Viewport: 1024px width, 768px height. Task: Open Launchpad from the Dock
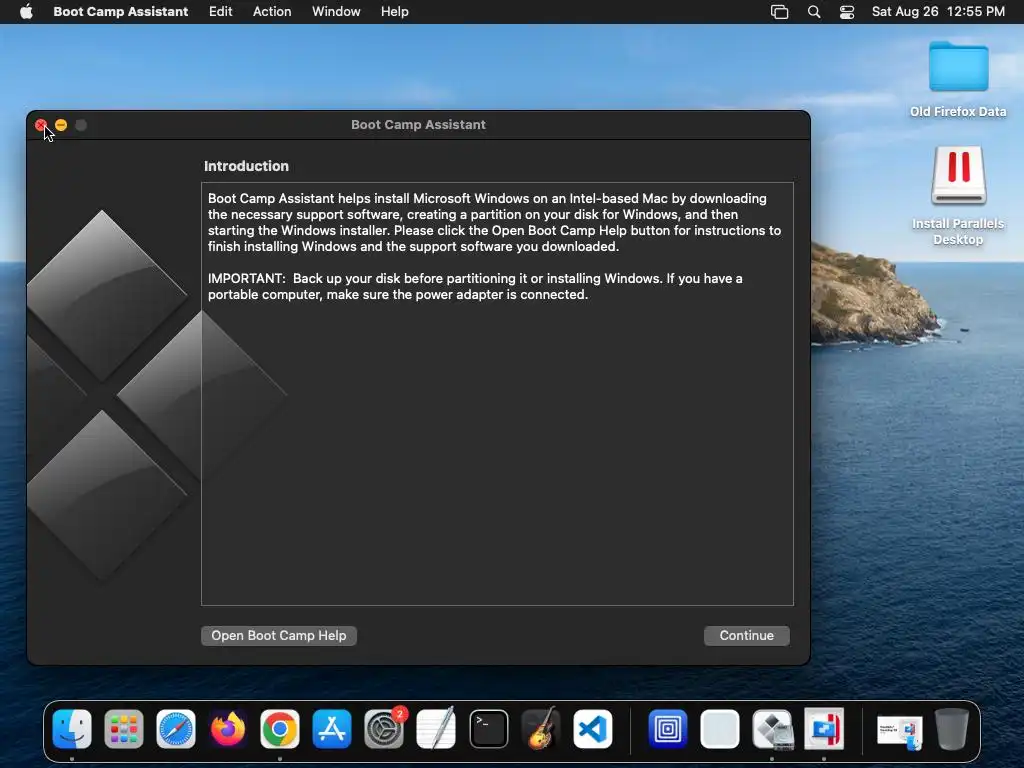tap(123, 729)
